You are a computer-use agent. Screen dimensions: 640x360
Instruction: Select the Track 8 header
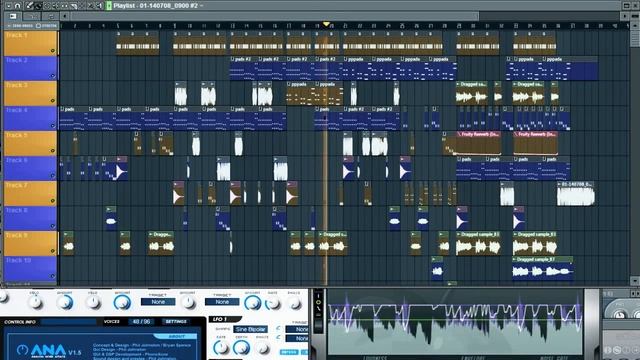tap(30, 218)
